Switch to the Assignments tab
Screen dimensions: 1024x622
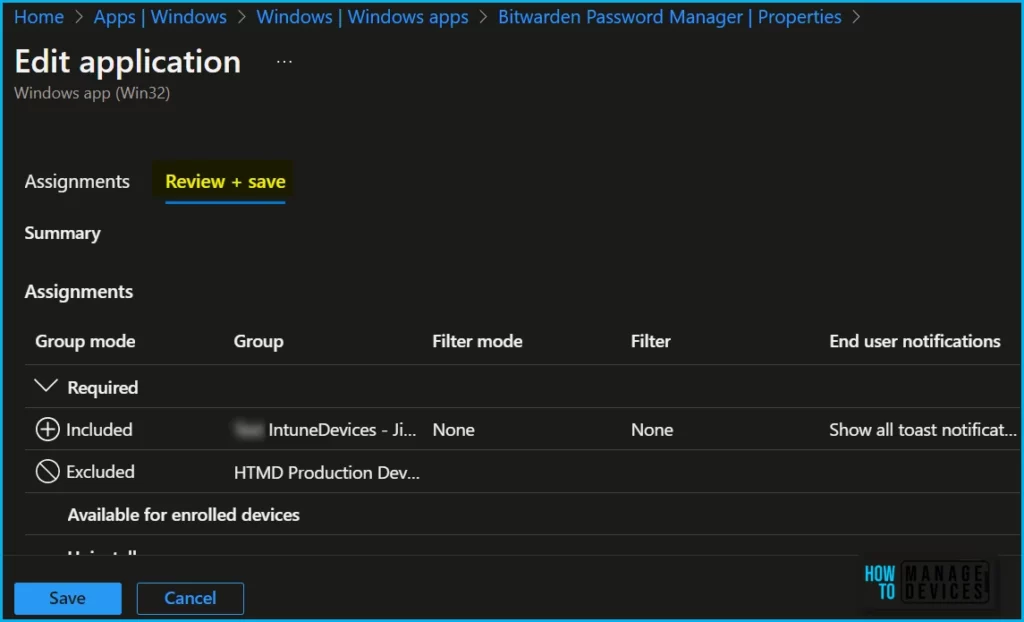click(77, 182)
